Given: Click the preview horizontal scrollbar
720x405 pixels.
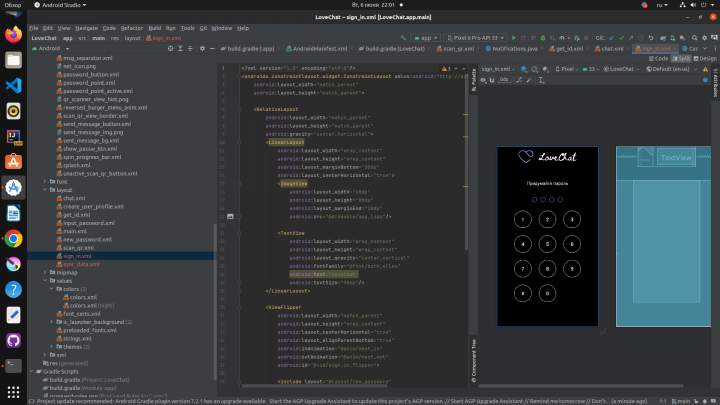Looking at the screenshot, I should pyautogui.click(x=581, y=386).
